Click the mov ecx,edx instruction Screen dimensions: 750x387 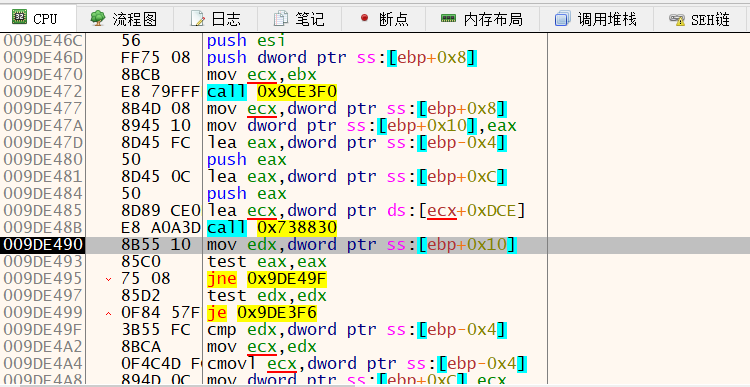point(262,347)
